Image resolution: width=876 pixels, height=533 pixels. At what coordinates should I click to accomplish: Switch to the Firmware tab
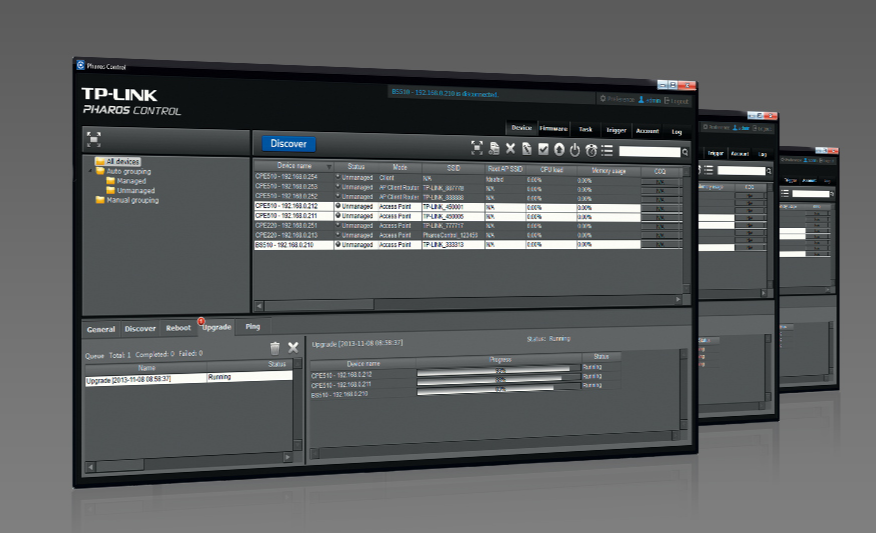pyautogui.click(x=554, y=129)
